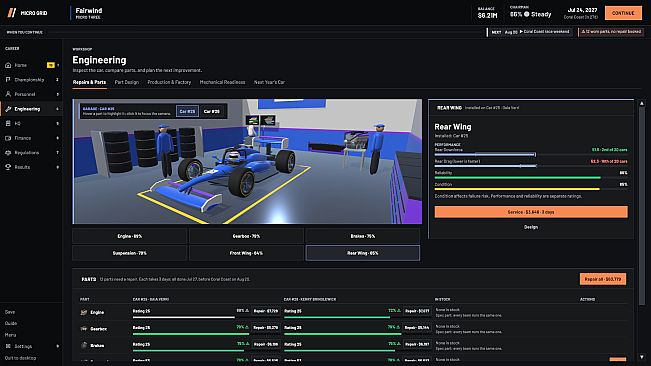Open the Championship sidebar flag icon

(8, 80)
